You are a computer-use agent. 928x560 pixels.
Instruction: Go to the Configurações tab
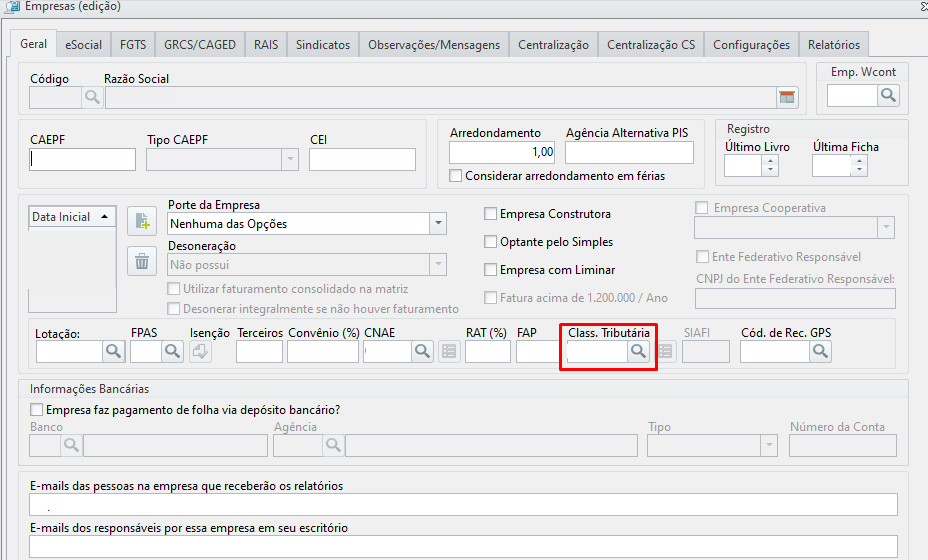pos(751,44)
